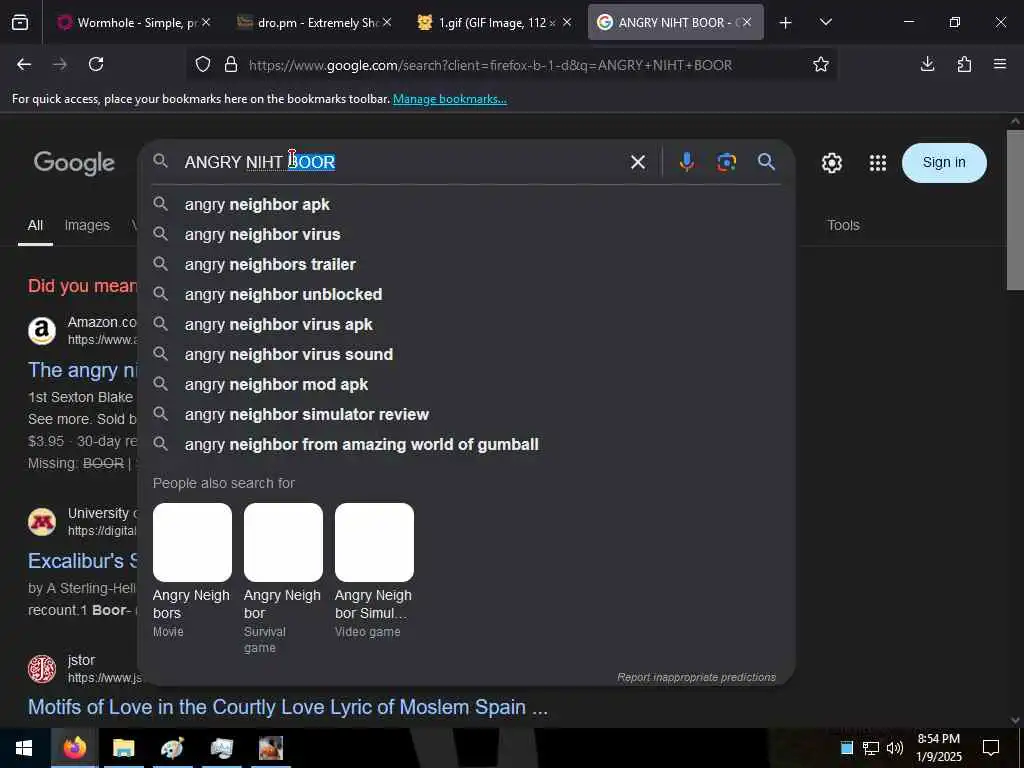Click the jstor result favicon
The height and width of the screenshot is (768, 1024).
(x=42, y=669)
